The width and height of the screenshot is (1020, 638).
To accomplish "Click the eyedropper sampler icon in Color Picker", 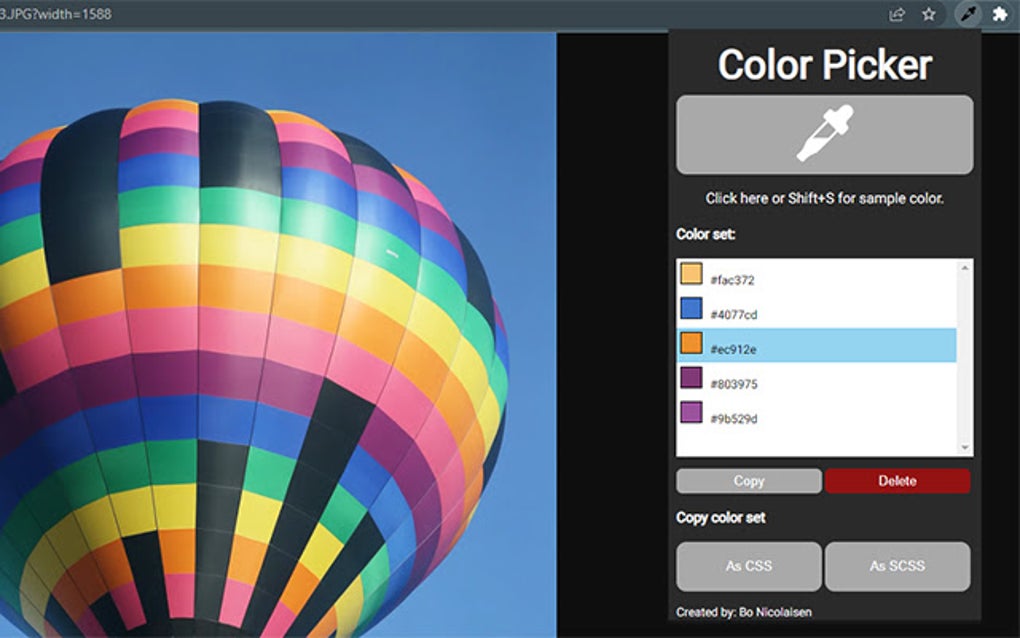I will coord(823,134).
